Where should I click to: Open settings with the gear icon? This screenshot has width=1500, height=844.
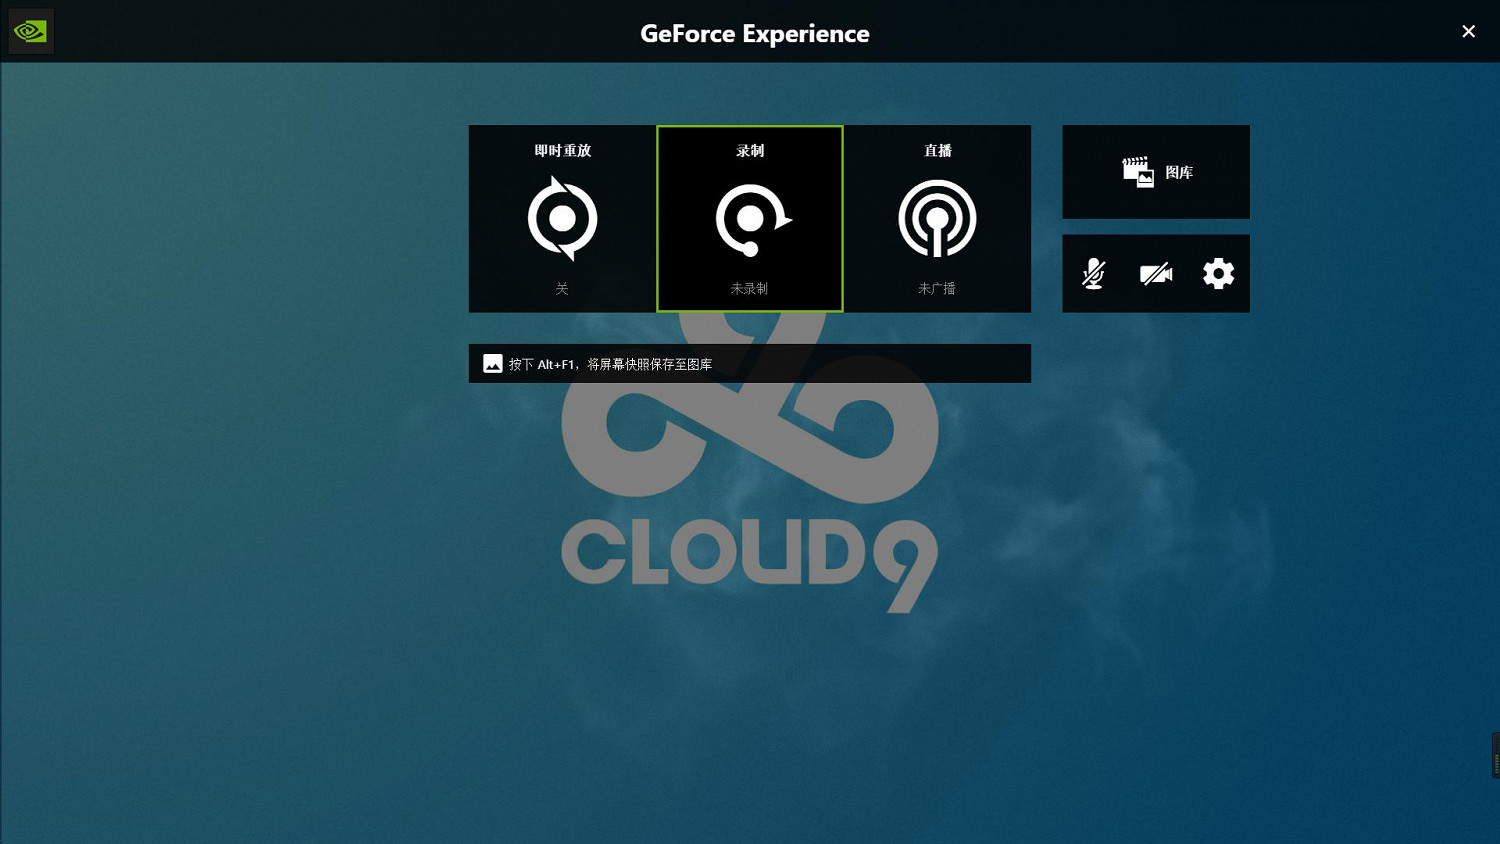click(1218, 273)
